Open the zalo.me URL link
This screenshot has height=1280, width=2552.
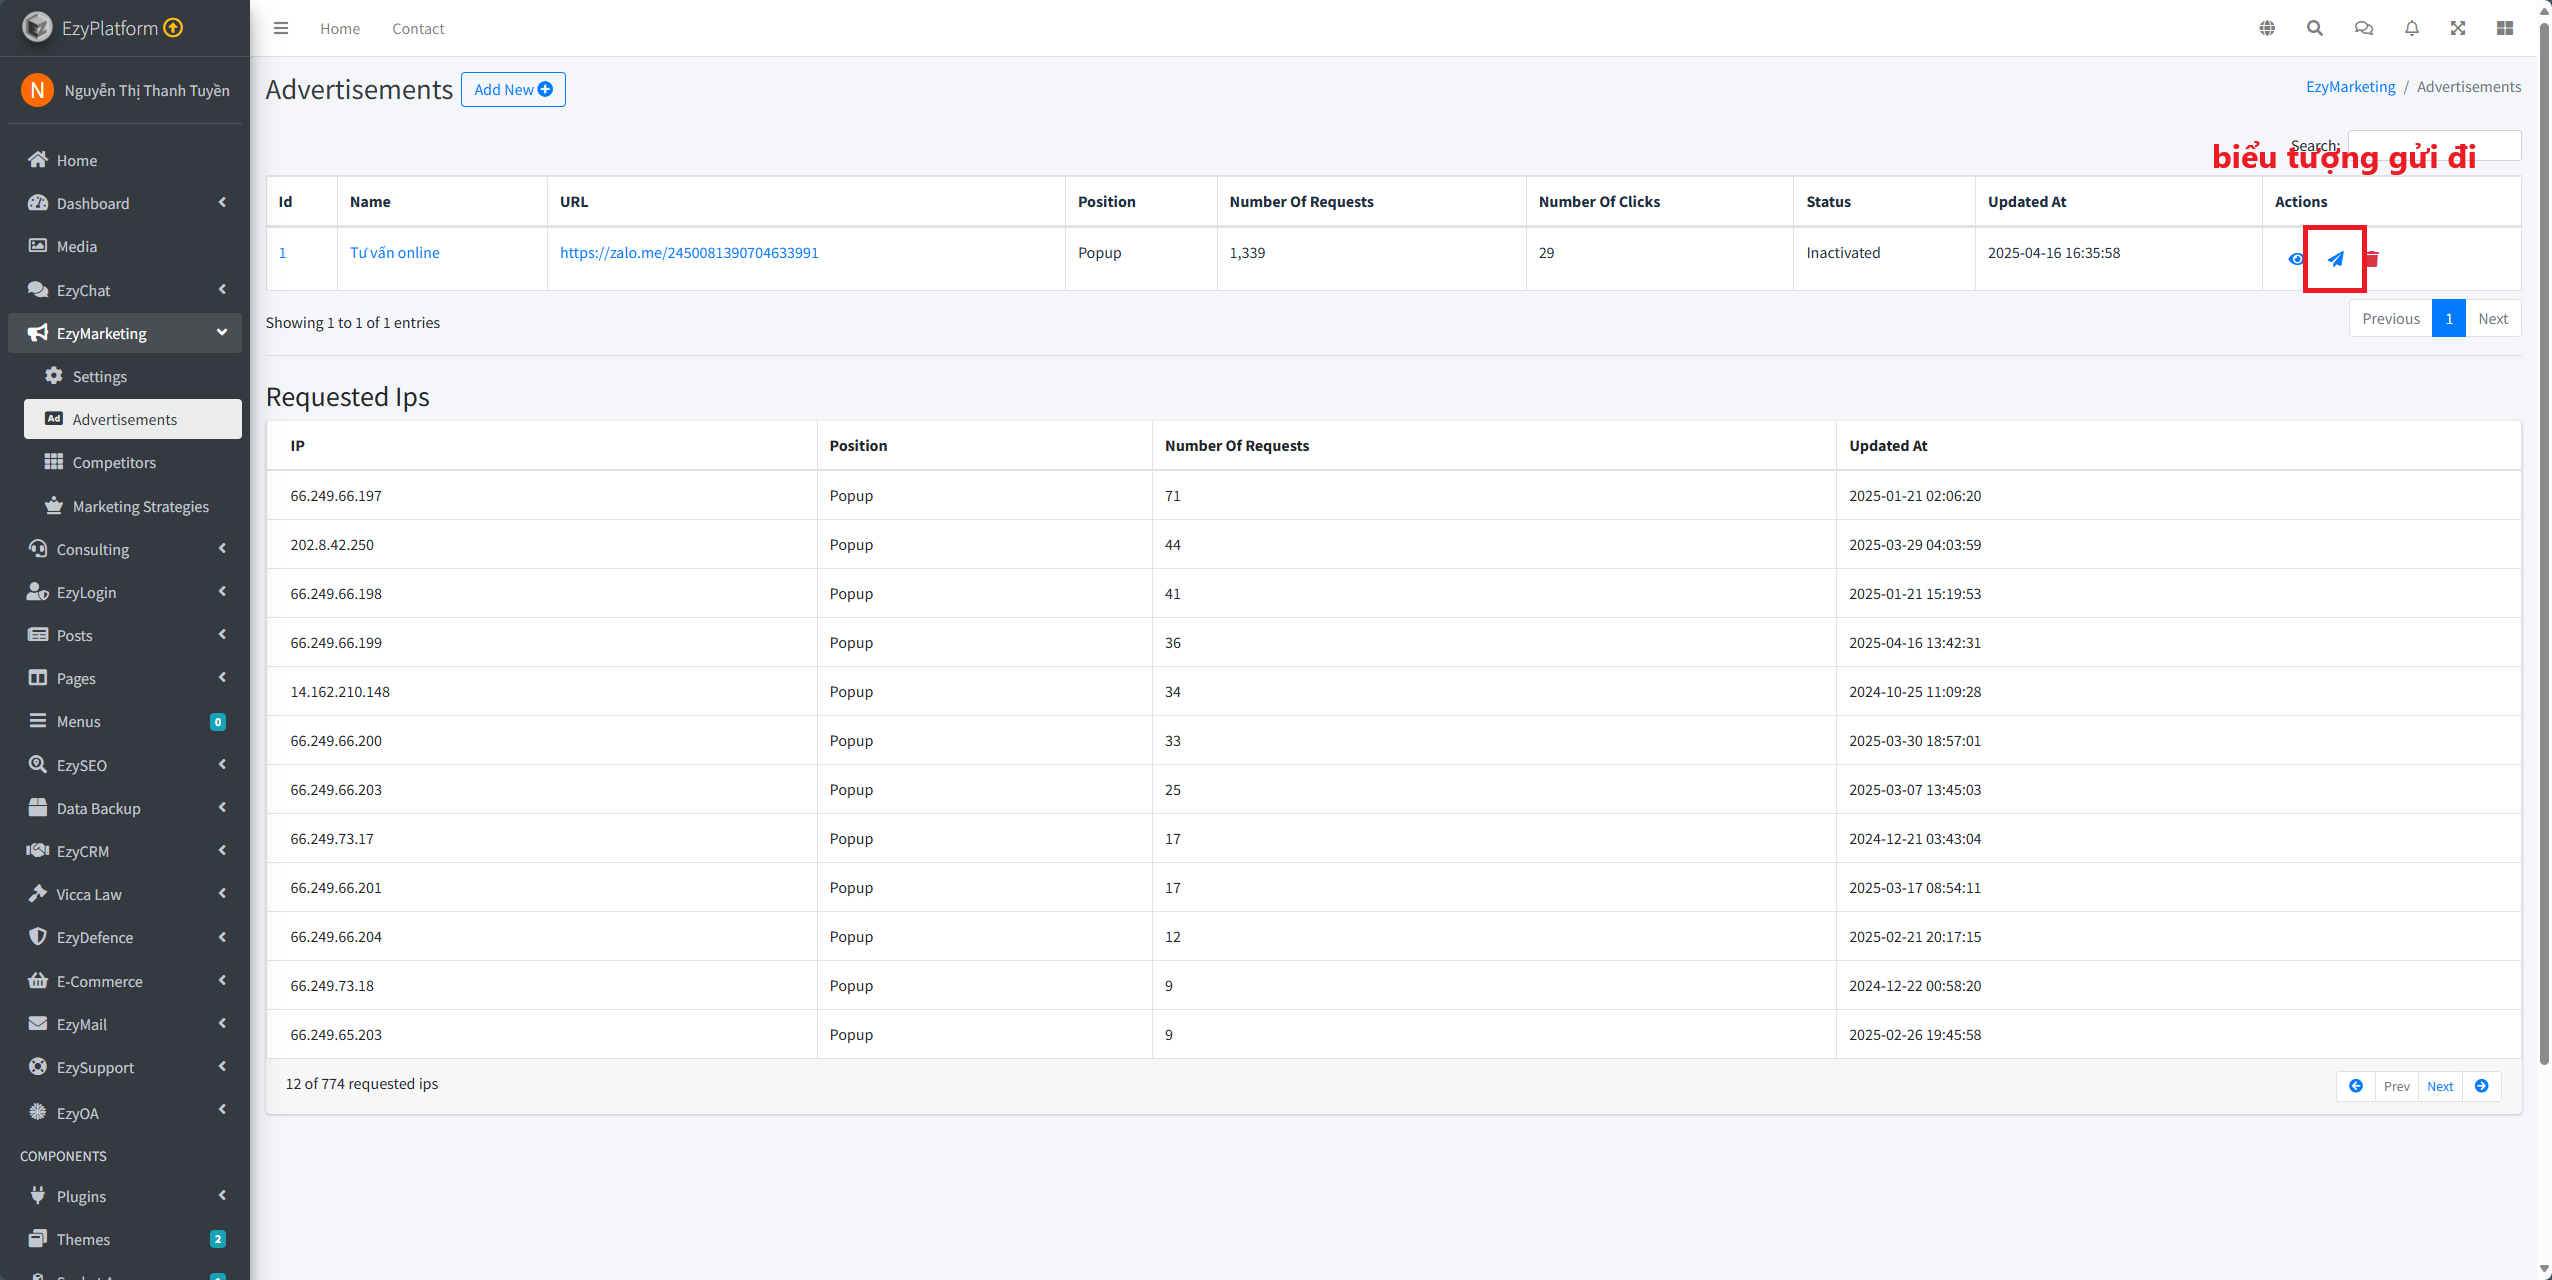(689, 252)
